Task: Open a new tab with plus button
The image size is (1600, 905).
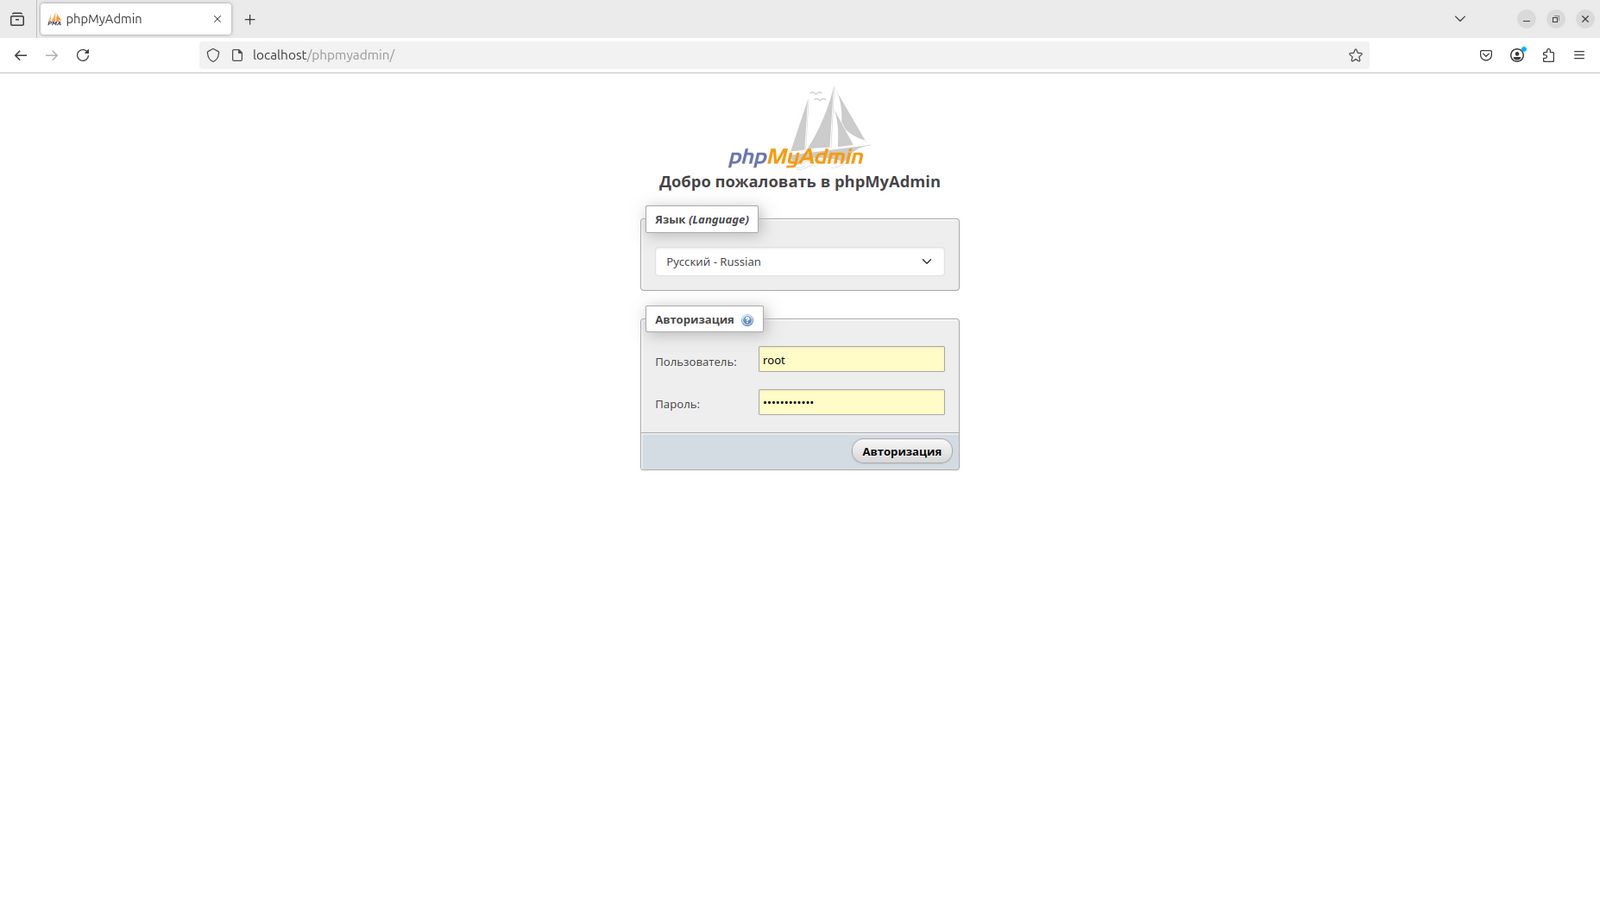Action: (250, 19)
